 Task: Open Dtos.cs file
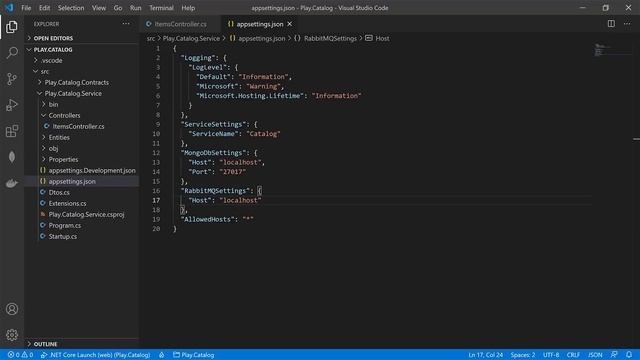tap(82, 193)
